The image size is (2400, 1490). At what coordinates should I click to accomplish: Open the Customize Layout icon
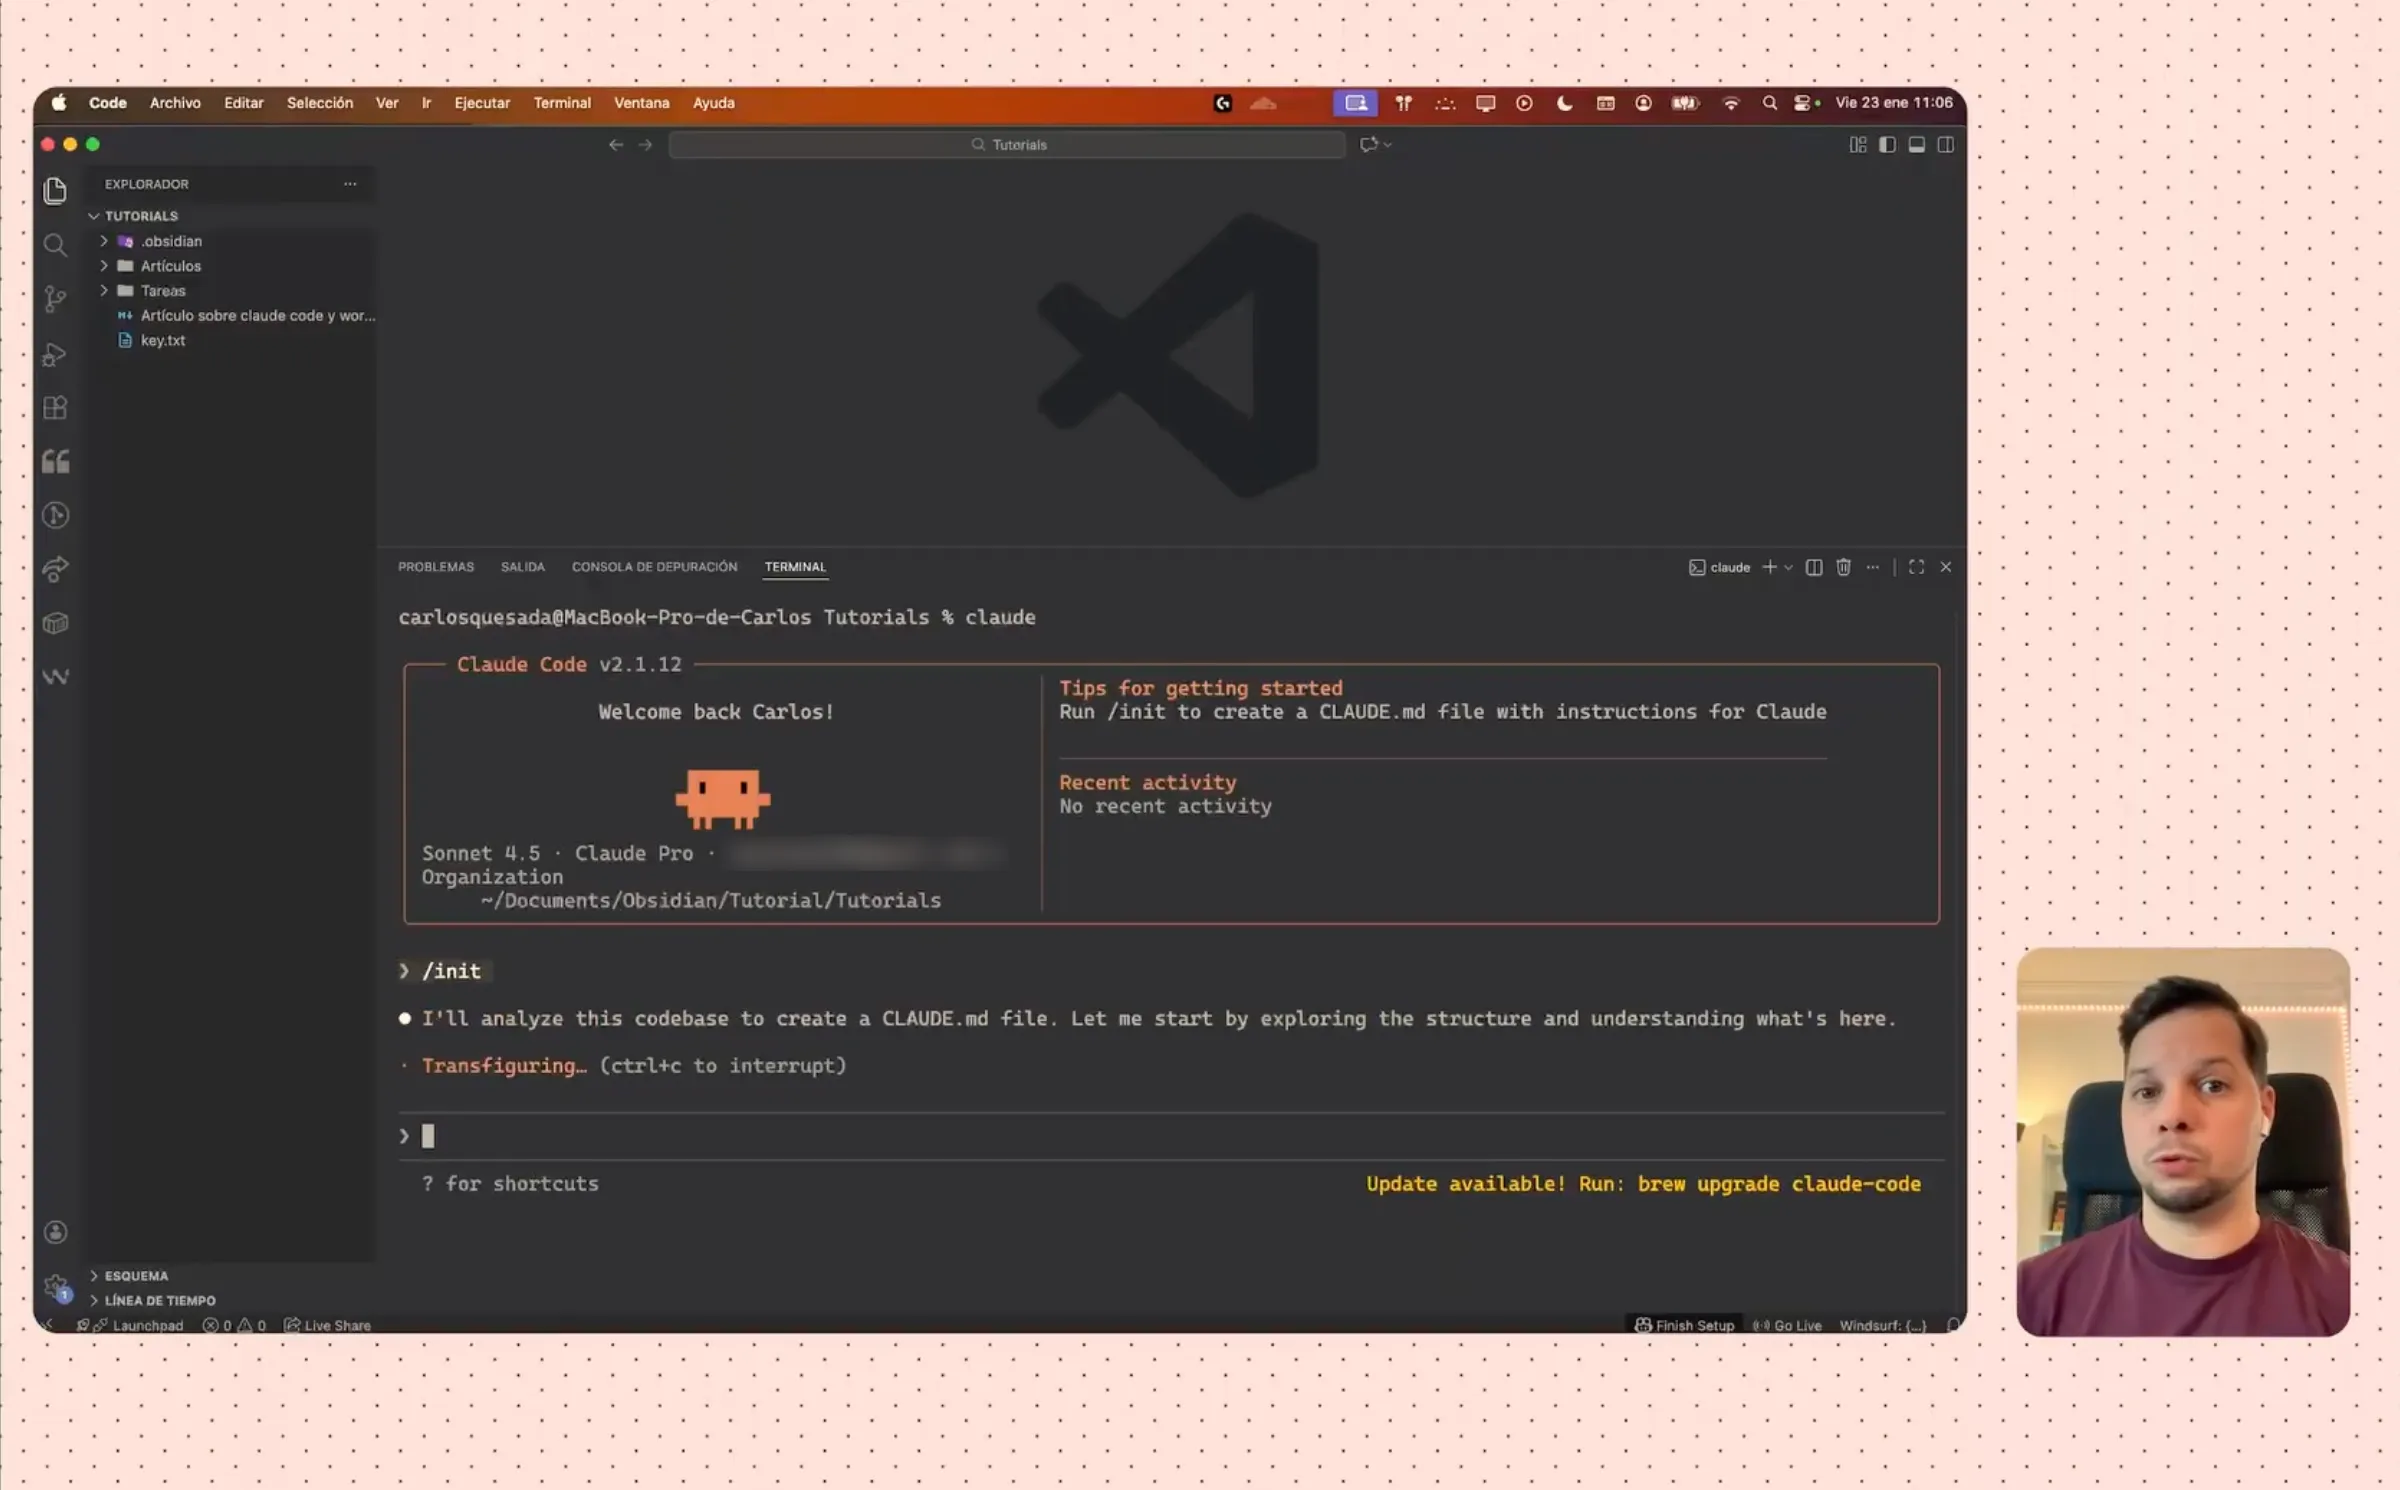[x=1858, y=145]
